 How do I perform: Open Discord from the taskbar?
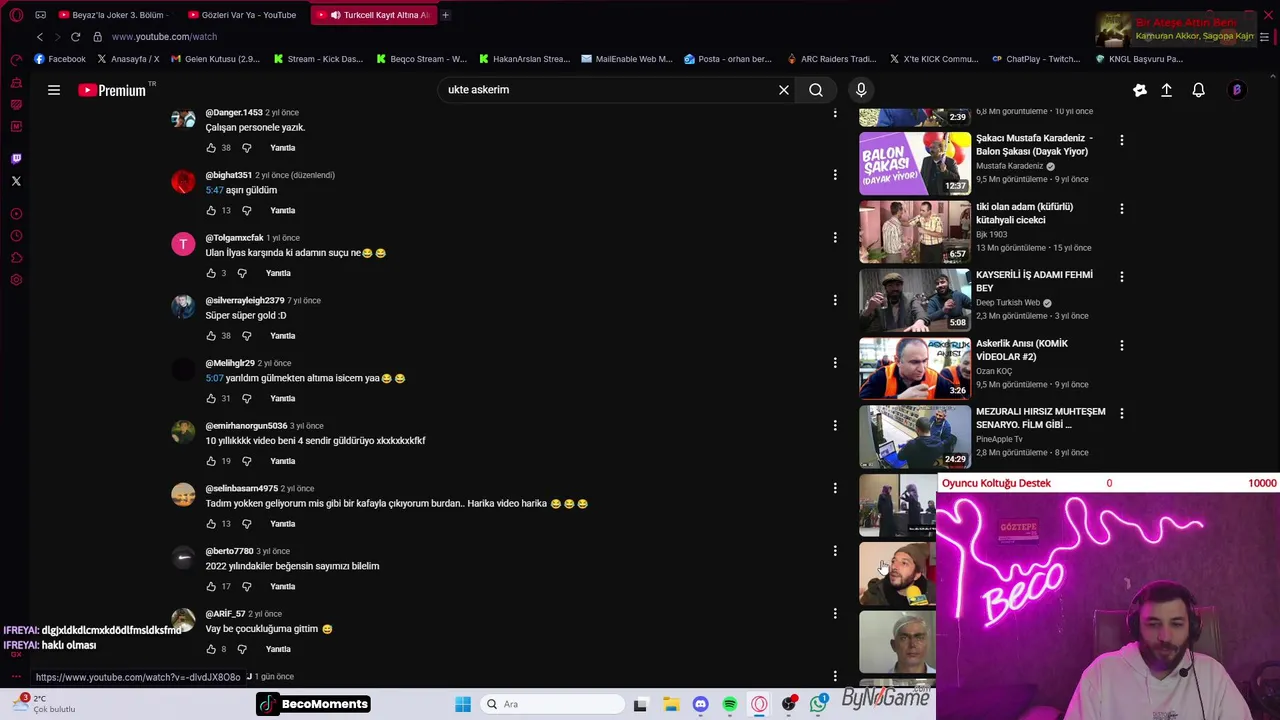click(700, 704)
